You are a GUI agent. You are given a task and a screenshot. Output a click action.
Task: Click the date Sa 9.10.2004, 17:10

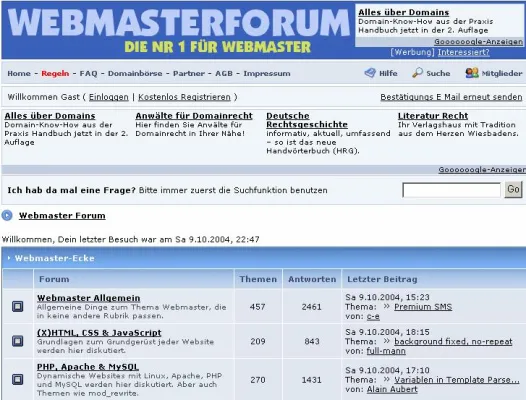387,370
